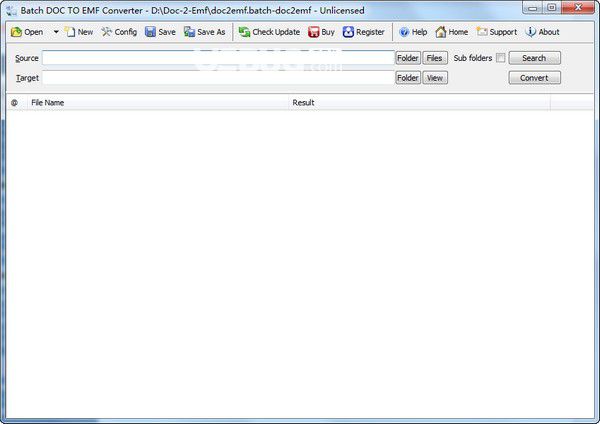This screenshot has height=424, width=600.
Task: Minimize the converter window
Action: pos(532,8)
